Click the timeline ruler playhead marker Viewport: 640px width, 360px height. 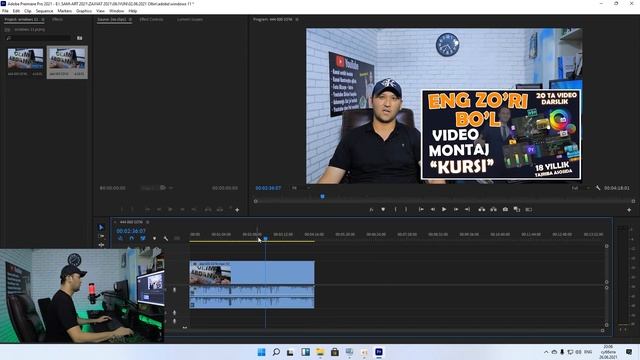coord(265,238)
